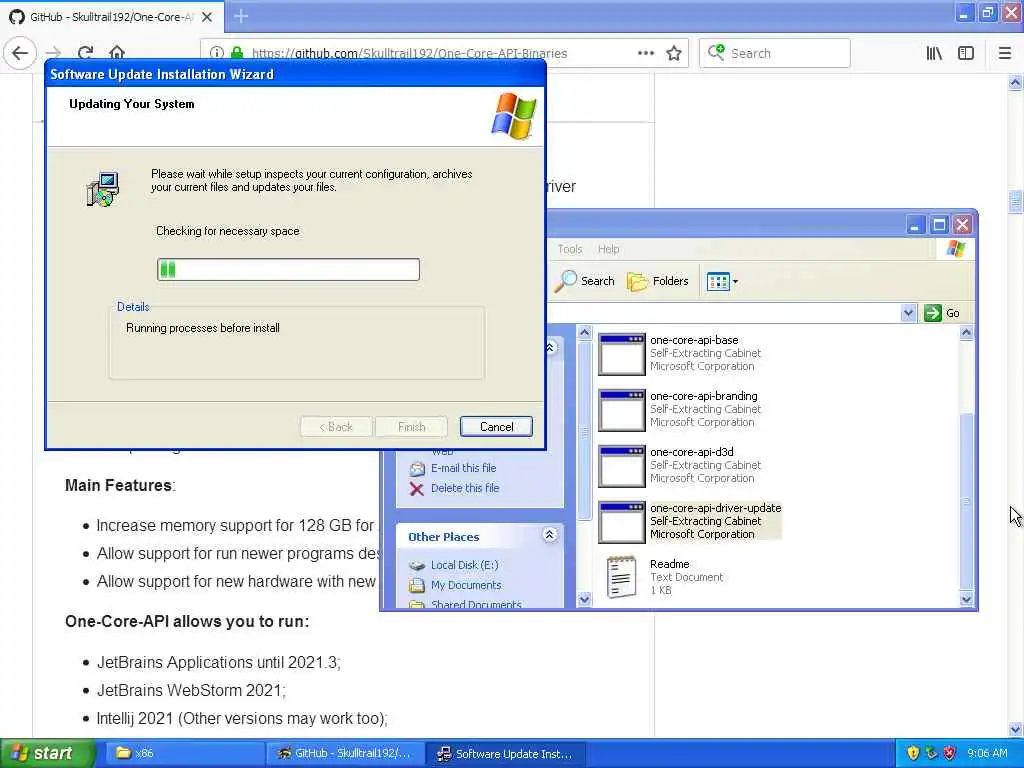Click the file list scrollbar up arrow
1024x768 pixels.
point(967,333)
